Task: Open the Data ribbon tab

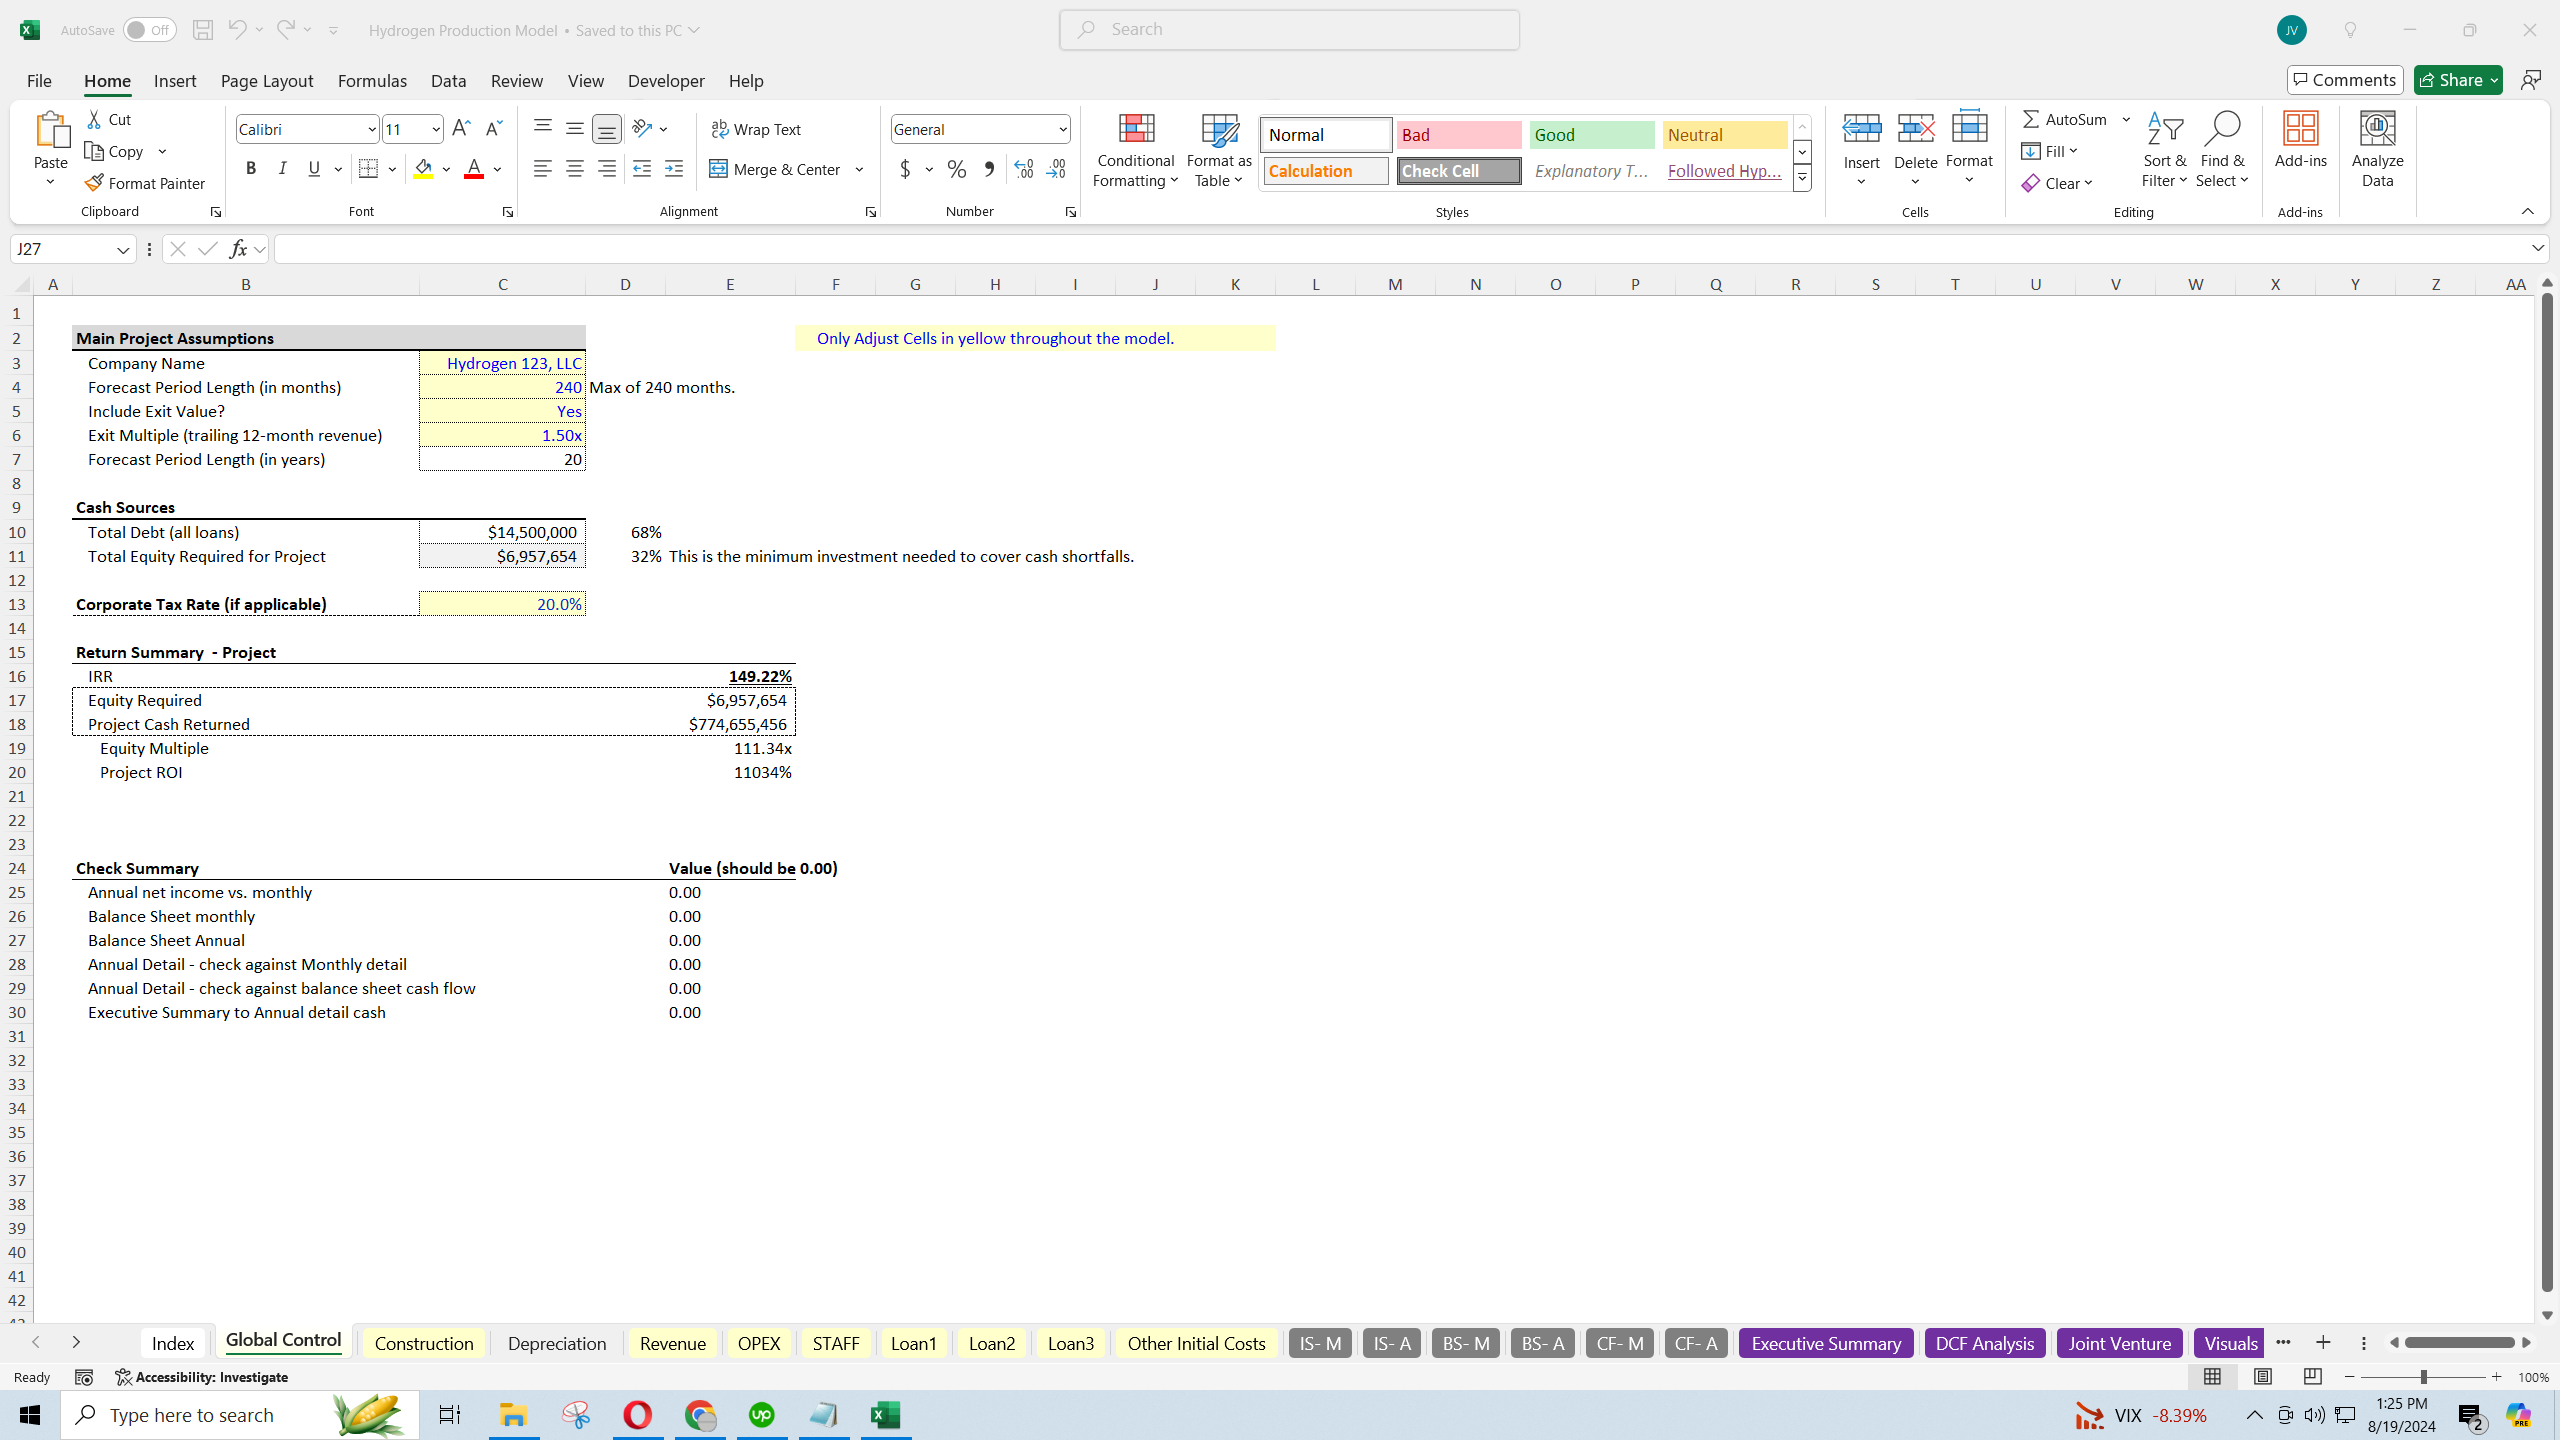Action: [448, 81]
